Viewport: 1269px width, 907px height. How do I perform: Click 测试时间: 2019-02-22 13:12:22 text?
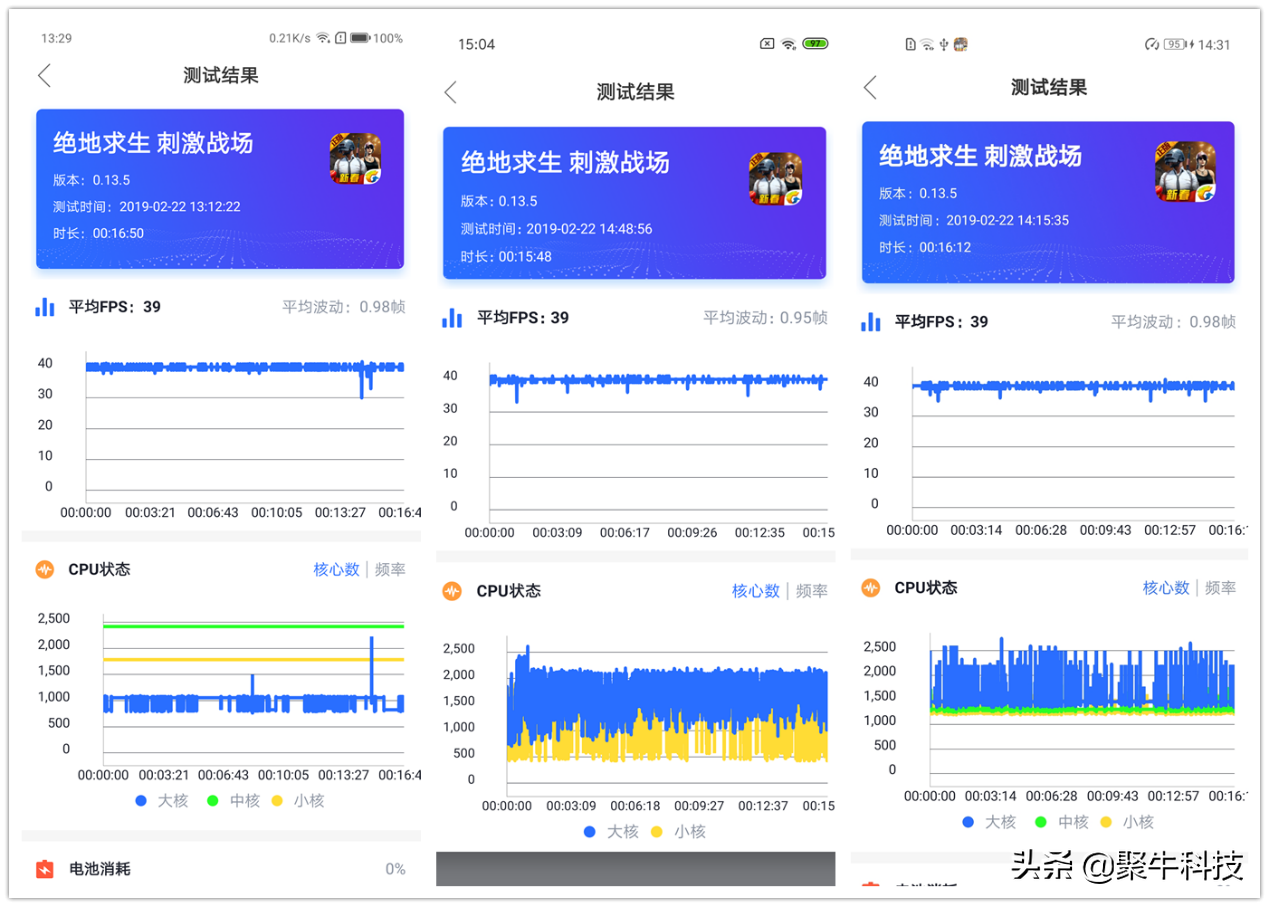click(x=147, y=207)
